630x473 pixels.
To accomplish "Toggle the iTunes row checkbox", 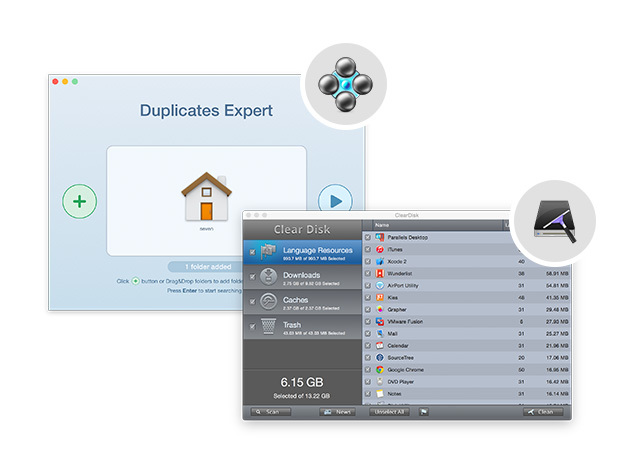I will [368, 250].
